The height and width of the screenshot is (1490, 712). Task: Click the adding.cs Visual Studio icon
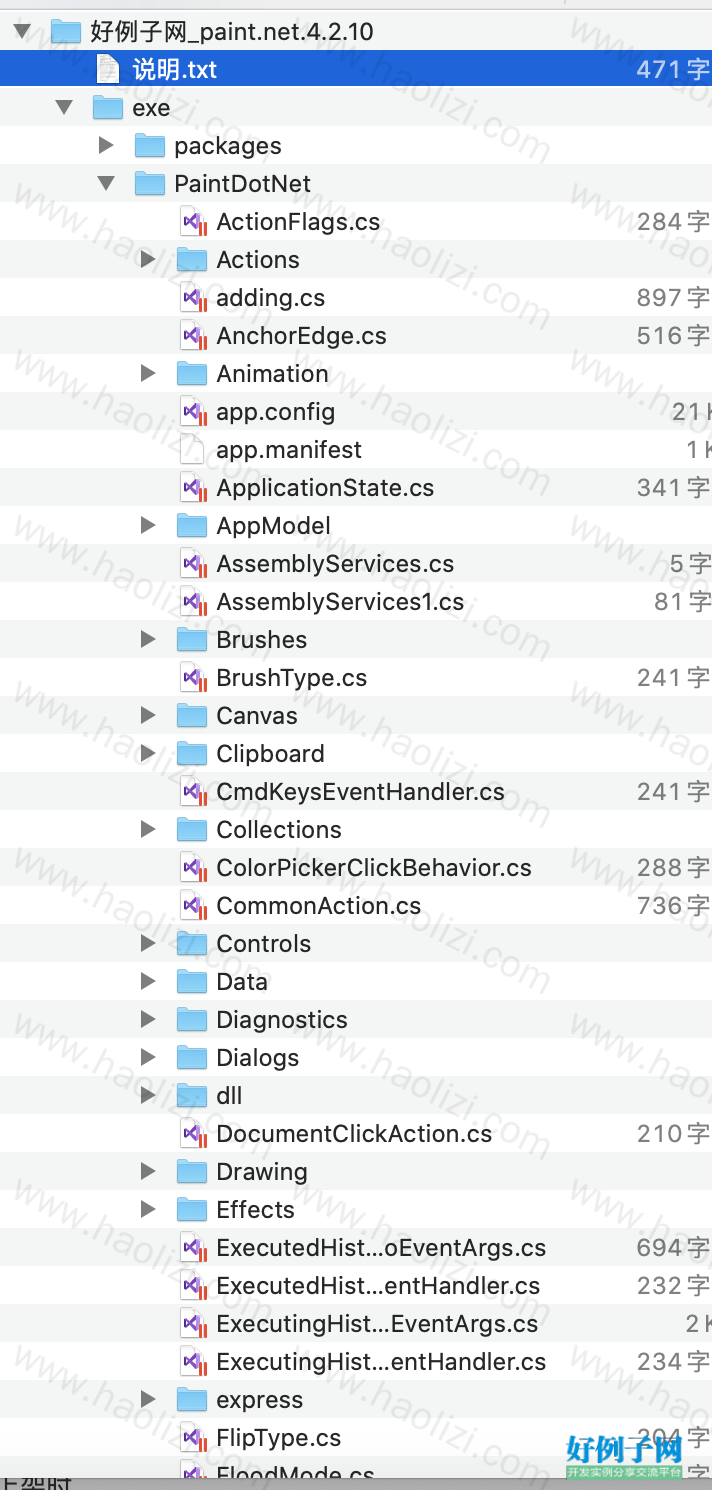tap(192, 297)
